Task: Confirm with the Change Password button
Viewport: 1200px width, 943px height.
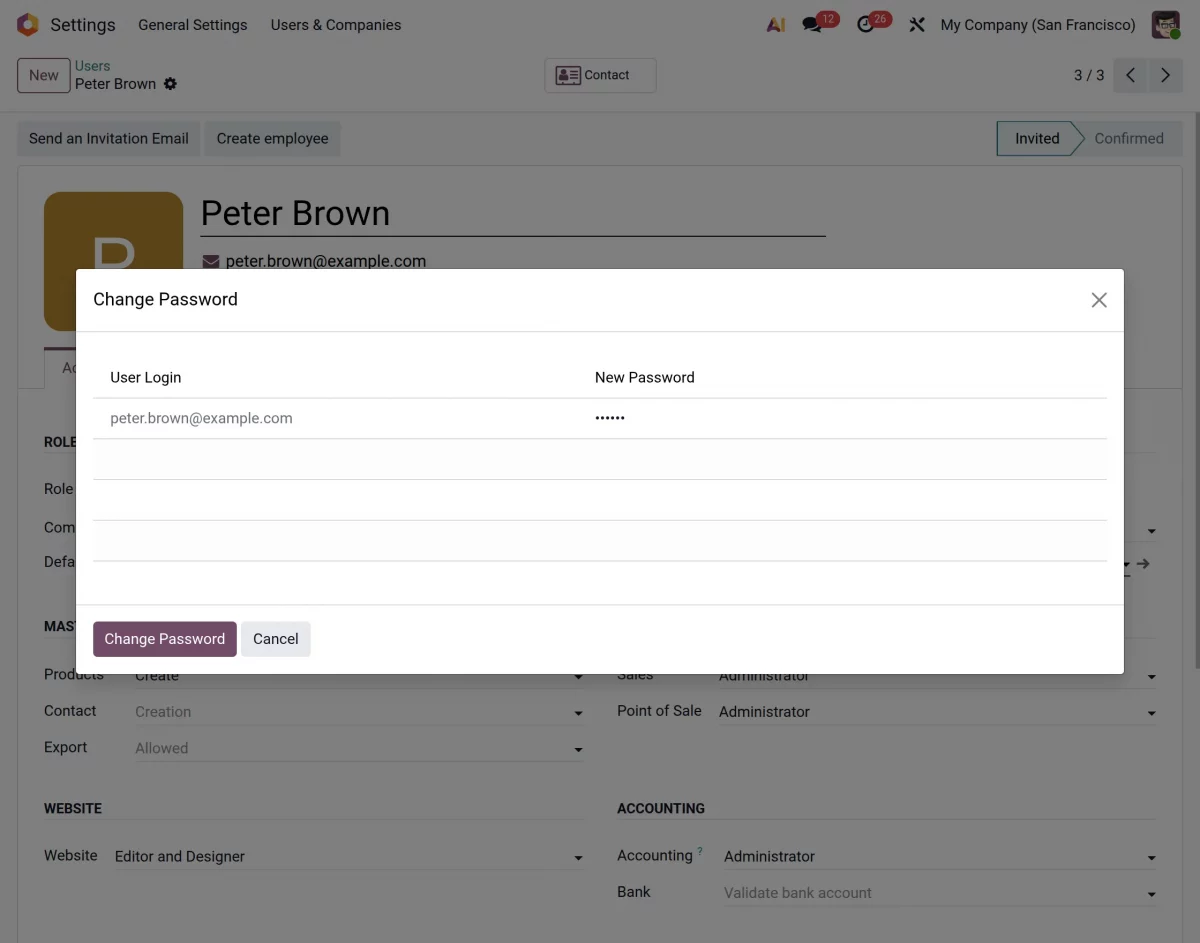Action: (x=165, y=639)
